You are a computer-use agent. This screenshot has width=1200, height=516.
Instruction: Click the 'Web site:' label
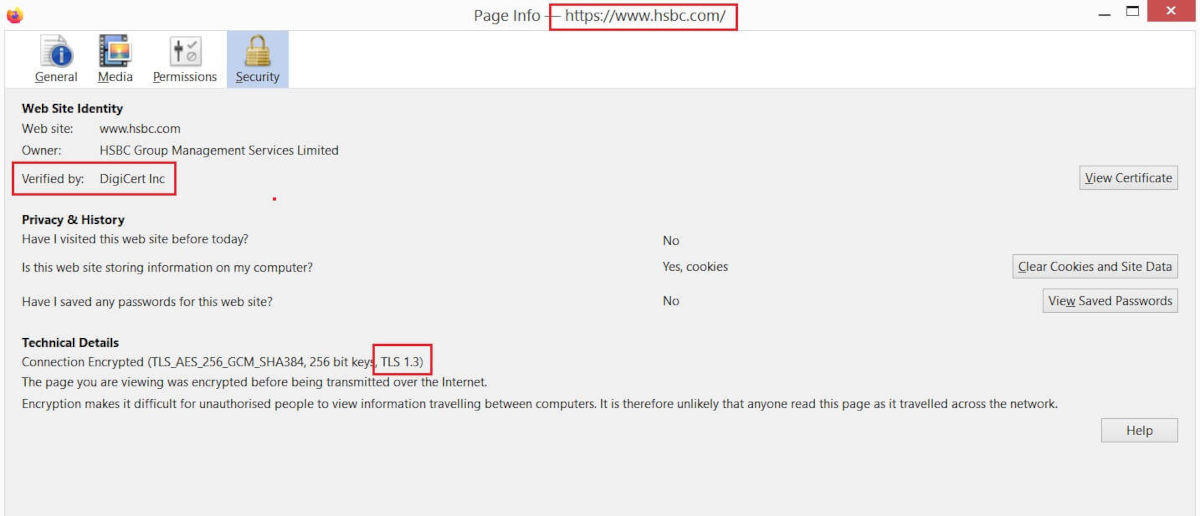pos(47,129)
